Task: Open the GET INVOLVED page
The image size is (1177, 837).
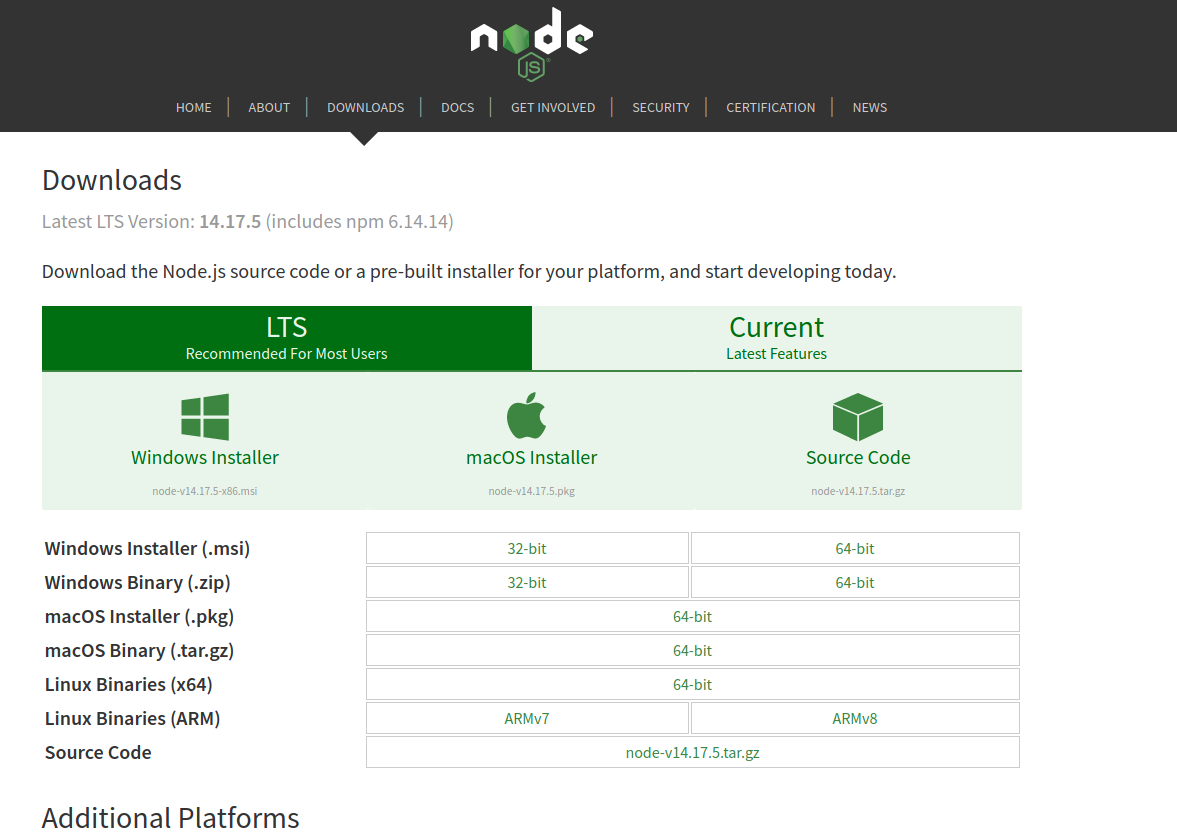Action: pyautogui.click(x=552, y=107)
